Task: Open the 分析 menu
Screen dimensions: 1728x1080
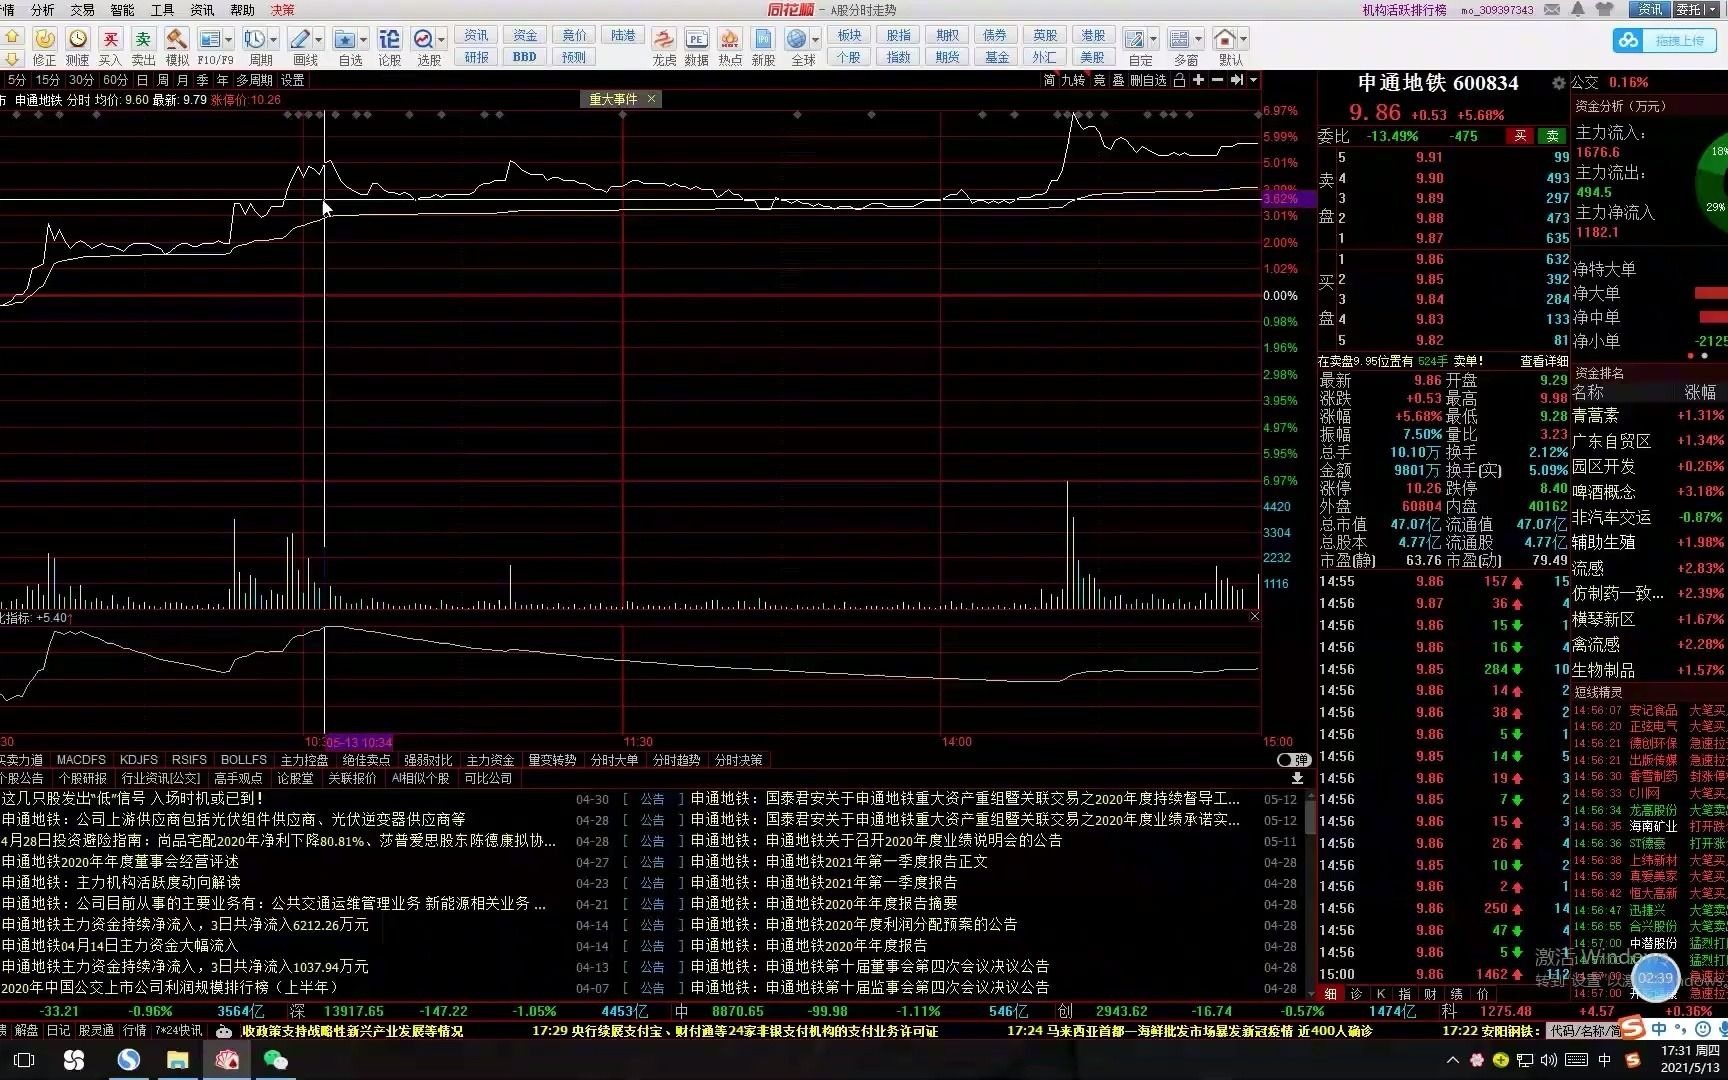Action: coord(43,10)
